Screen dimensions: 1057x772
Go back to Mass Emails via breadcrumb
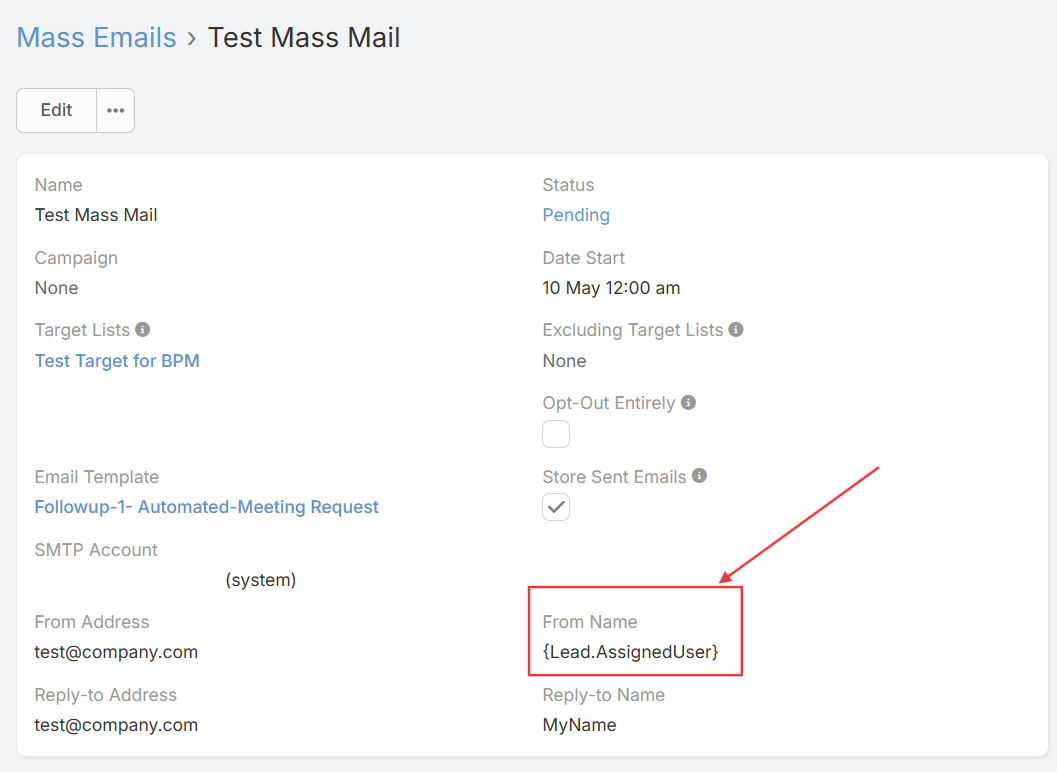96,38
